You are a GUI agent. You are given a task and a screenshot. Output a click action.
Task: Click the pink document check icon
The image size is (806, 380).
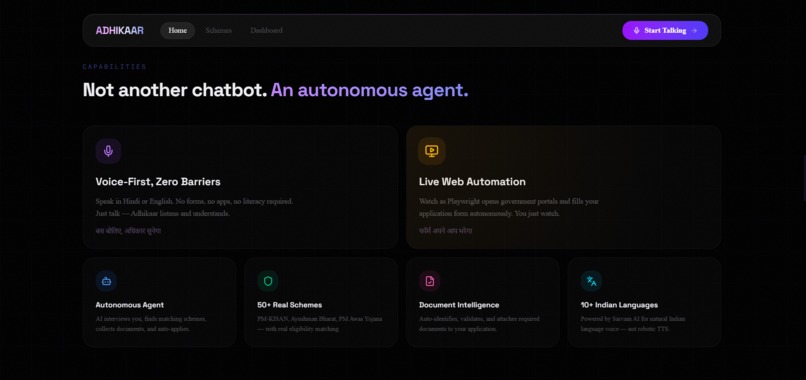[430, 281]
